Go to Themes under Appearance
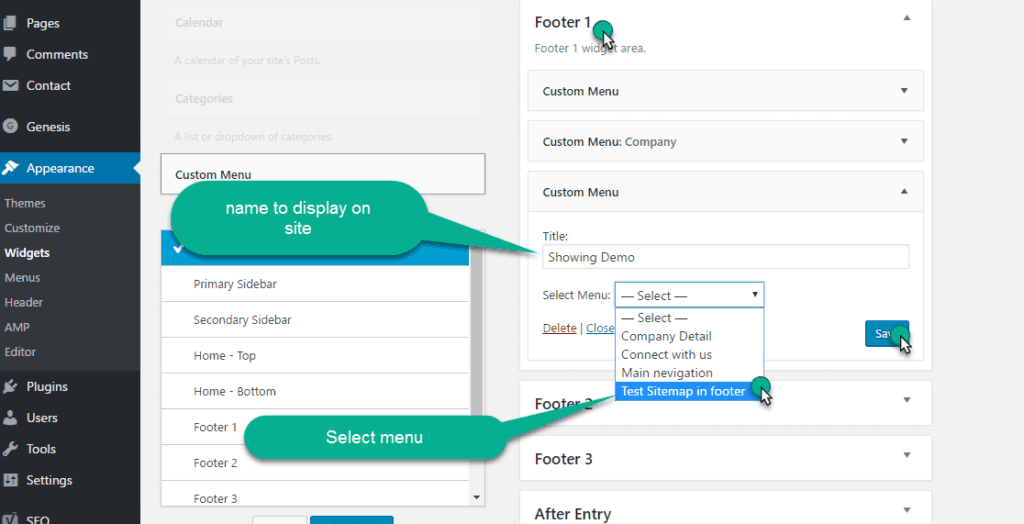1024x524 pixels. pyautogui.click(x=25, y=203)
